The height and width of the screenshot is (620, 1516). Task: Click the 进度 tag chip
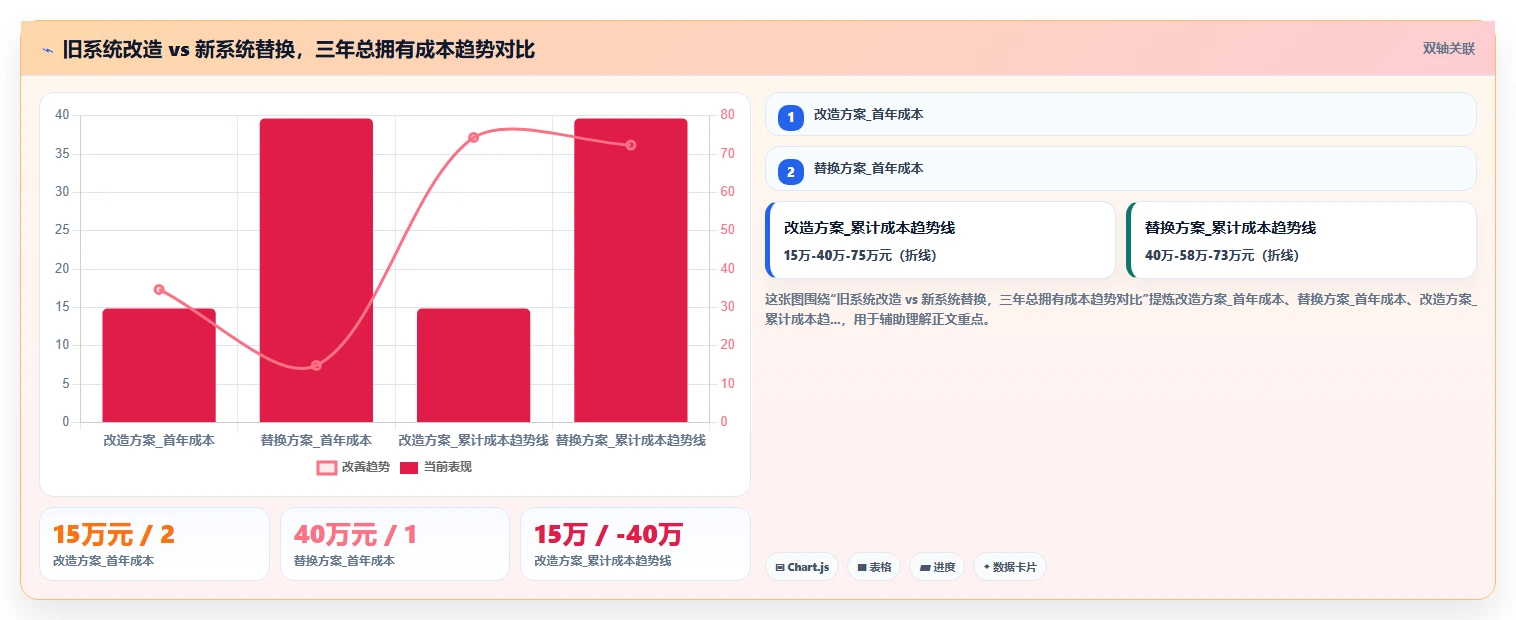click(937, 567)
